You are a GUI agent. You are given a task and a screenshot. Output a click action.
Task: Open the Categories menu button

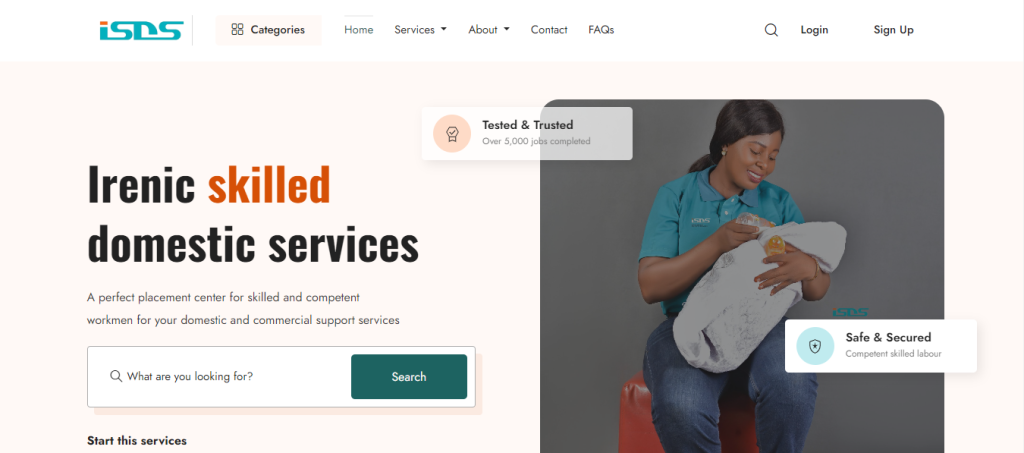coord(268,30)
